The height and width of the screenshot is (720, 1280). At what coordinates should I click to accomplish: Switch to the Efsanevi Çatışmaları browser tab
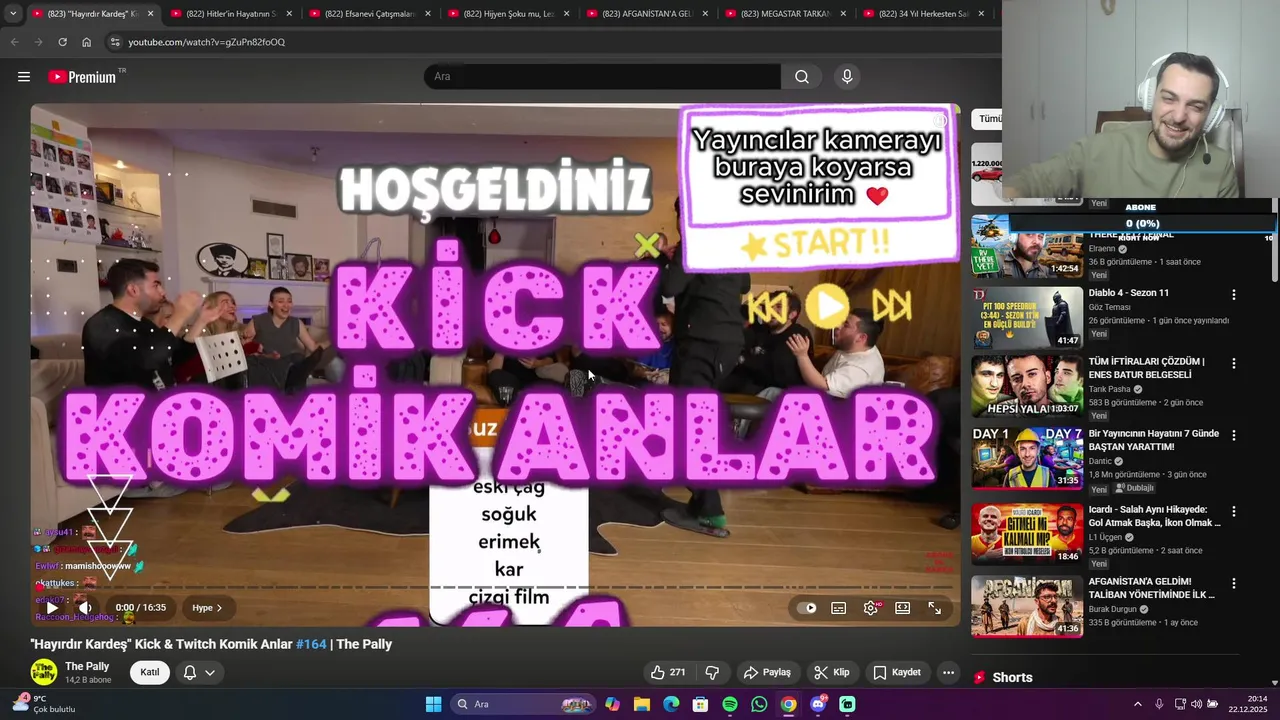[369, 14]
